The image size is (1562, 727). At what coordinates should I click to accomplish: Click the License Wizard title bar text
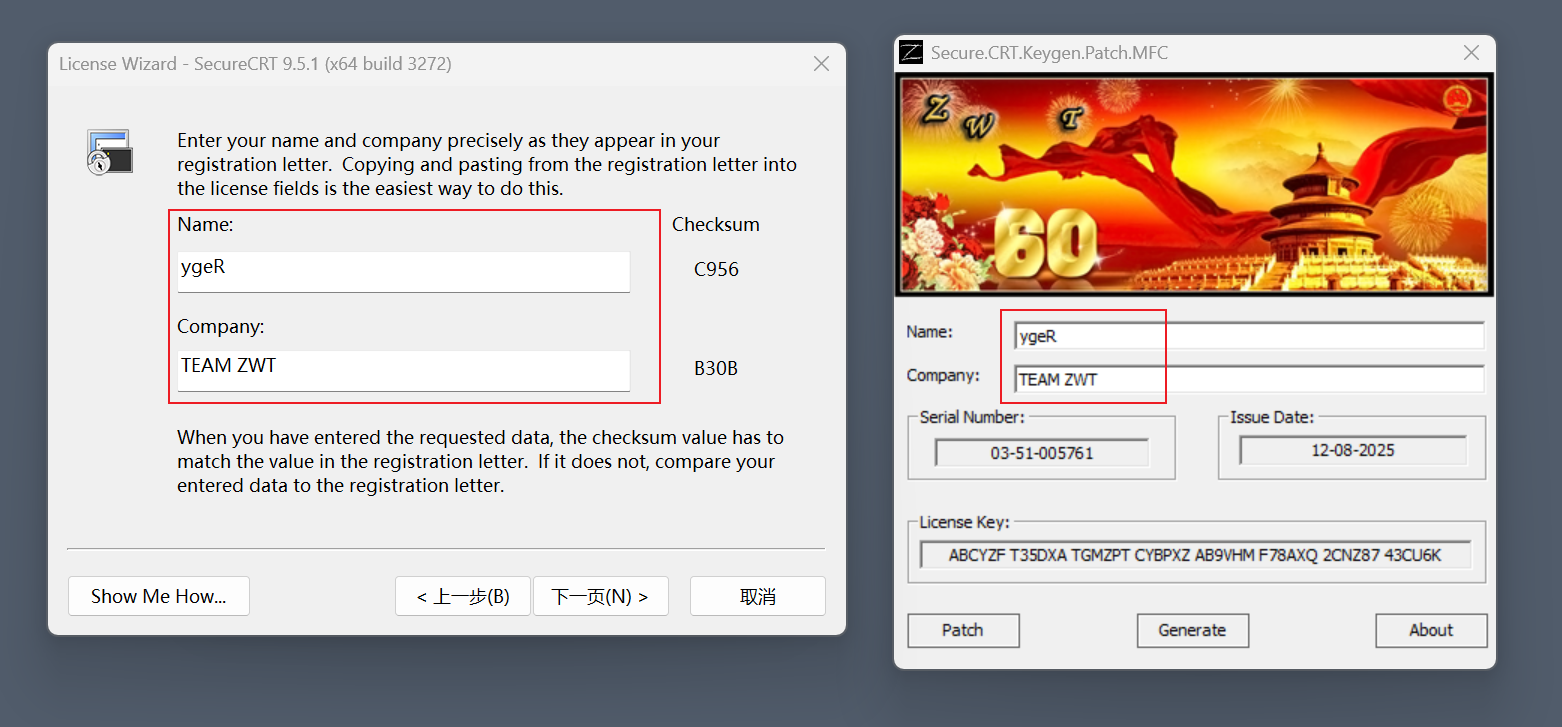point(255,64)
